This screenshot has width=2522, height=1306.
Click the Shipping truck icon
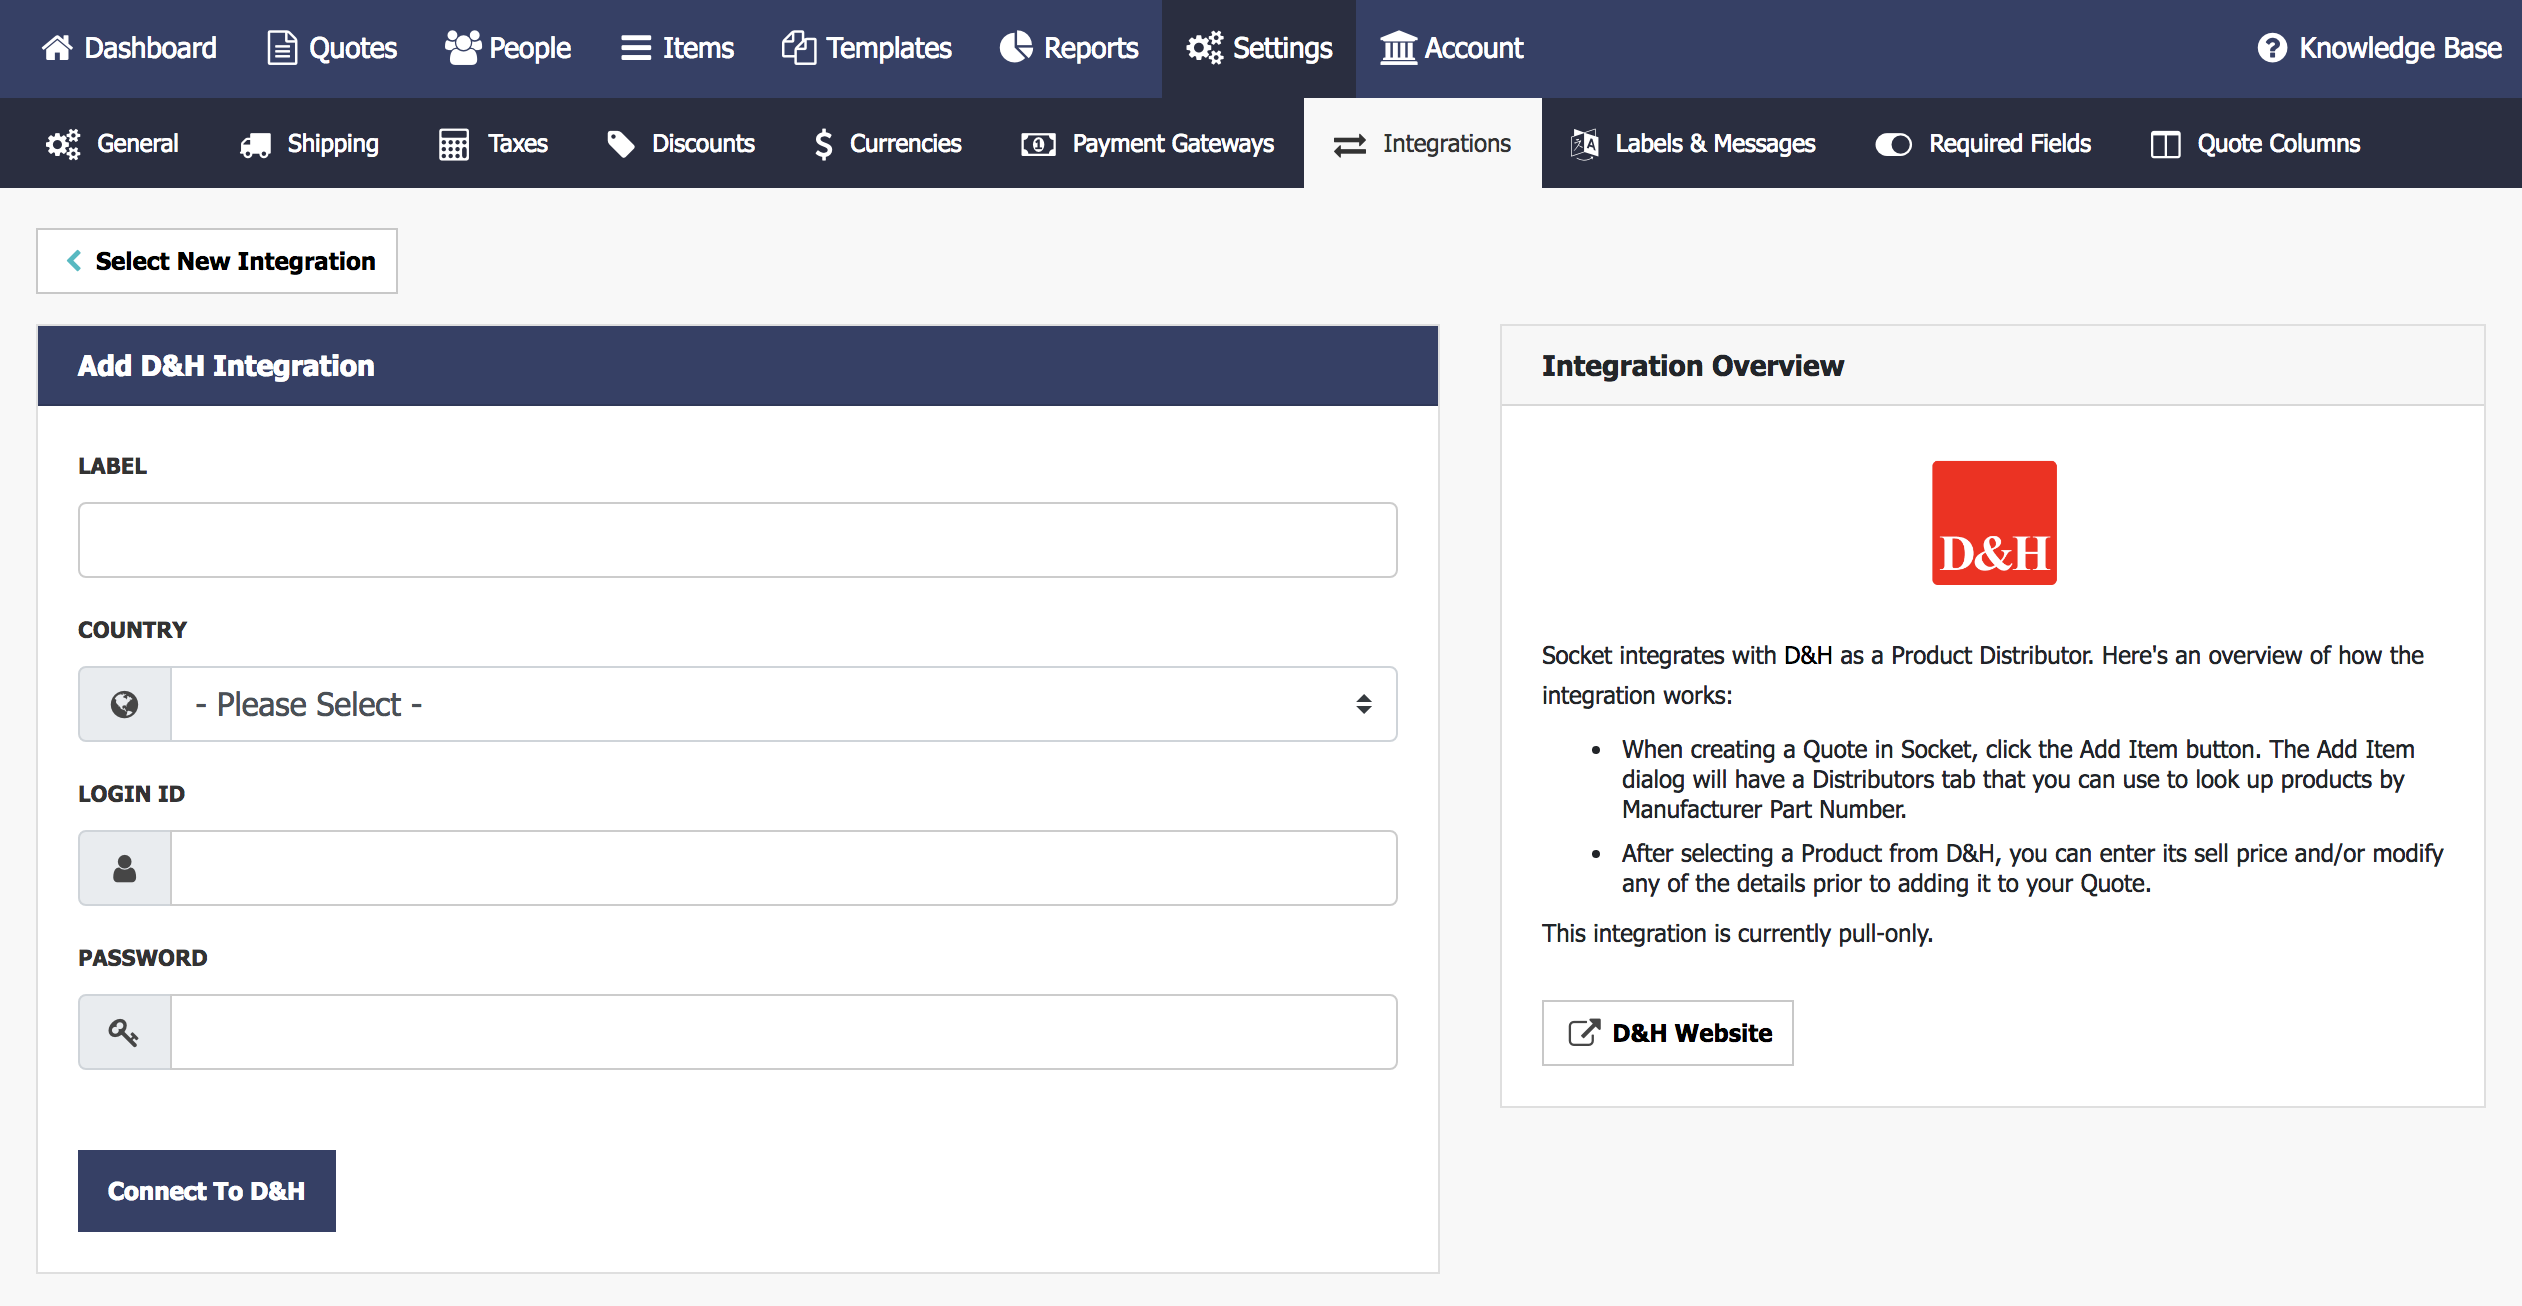point(255,145)
